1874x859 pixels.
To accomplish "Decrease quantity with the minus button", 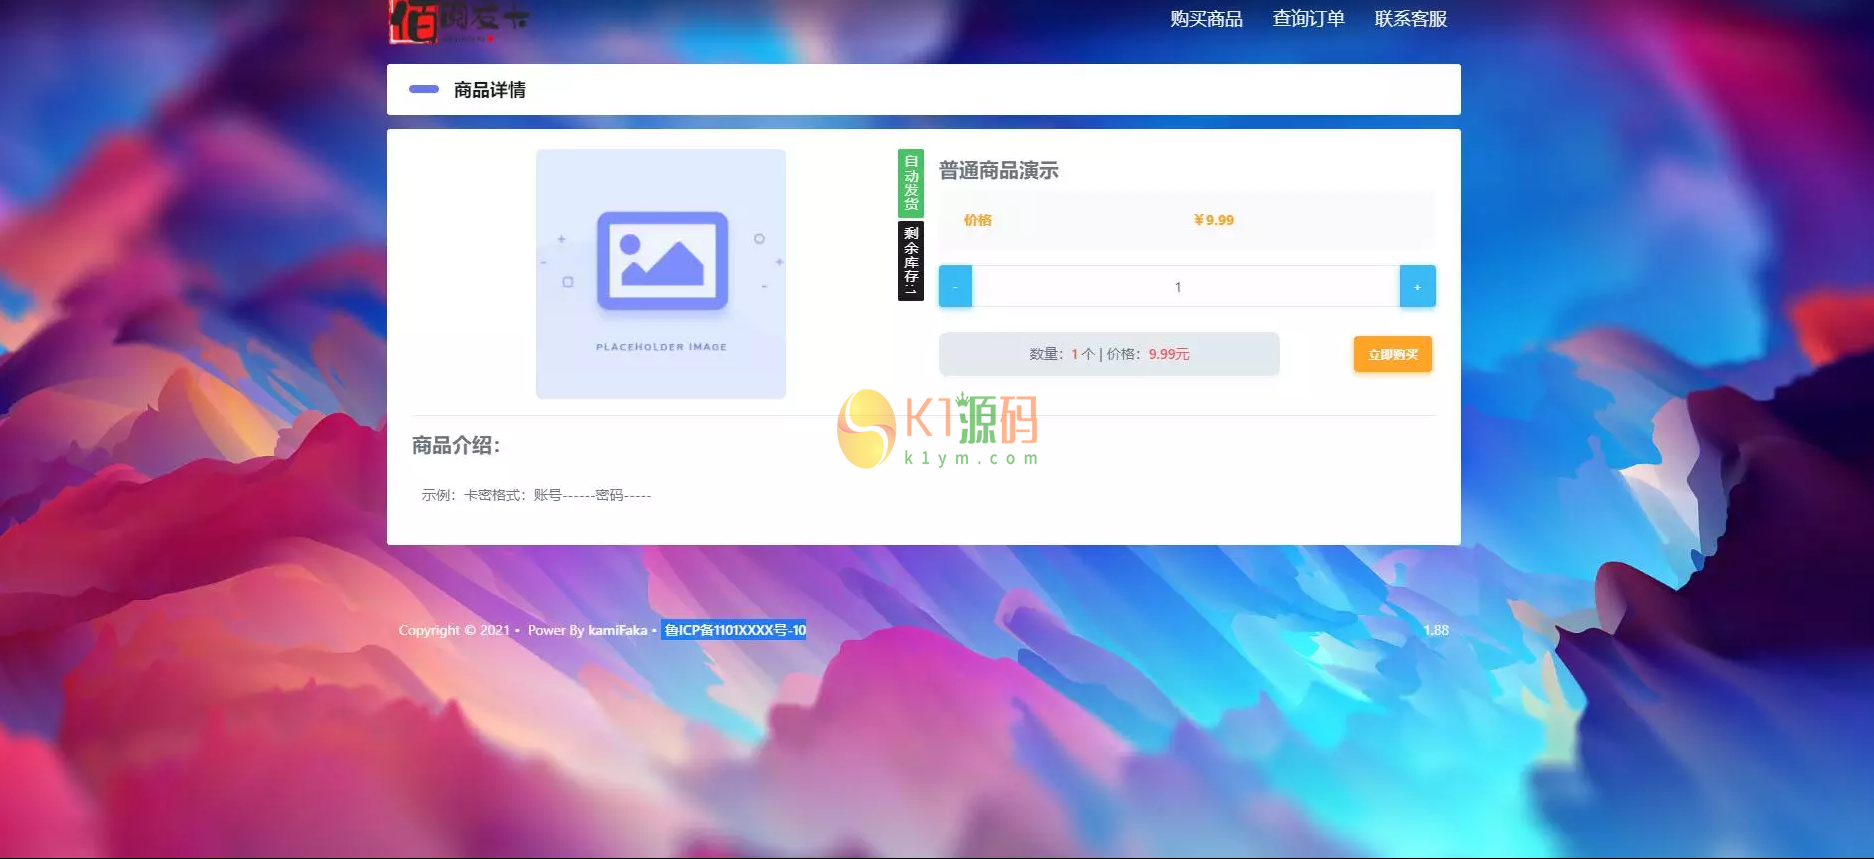I will [x=955, y=287].
